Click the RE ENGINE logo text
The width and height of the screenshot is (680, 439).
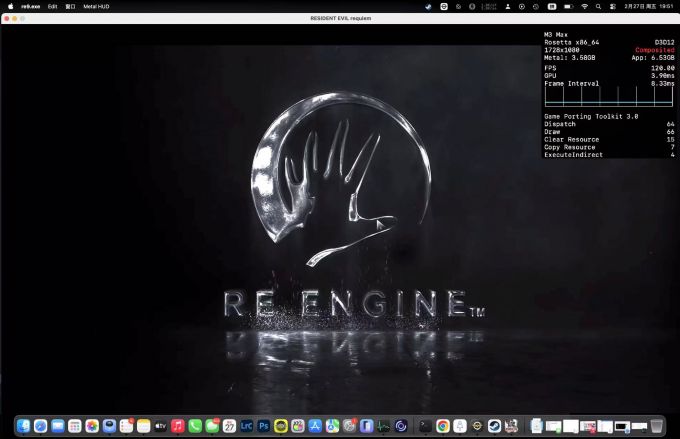point(353,304)
